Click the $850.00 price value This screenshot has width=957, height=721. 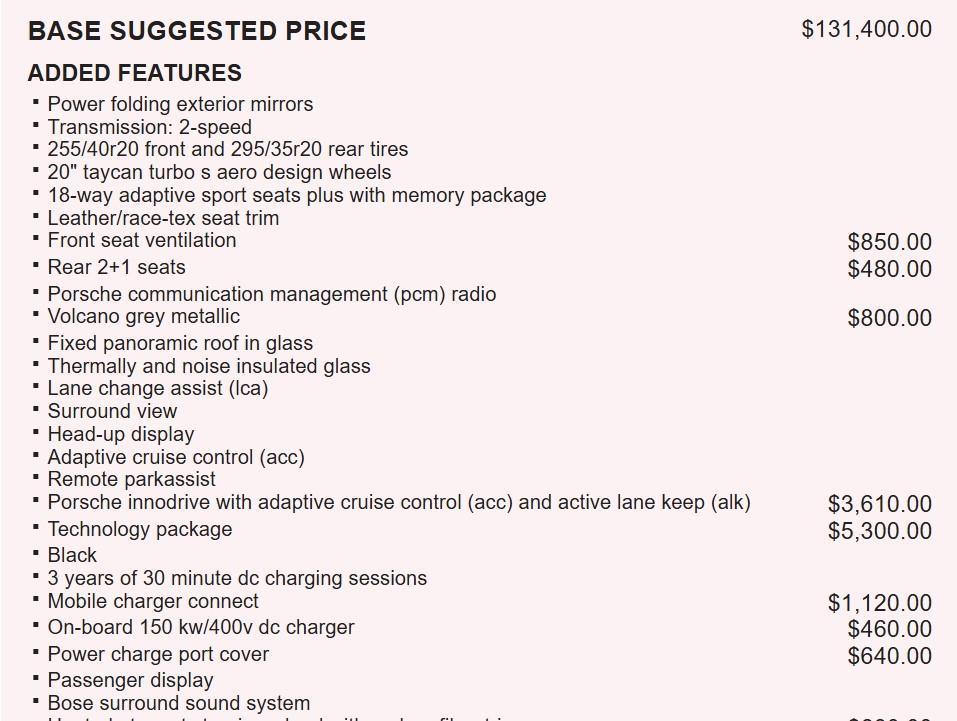click(889, 242)
